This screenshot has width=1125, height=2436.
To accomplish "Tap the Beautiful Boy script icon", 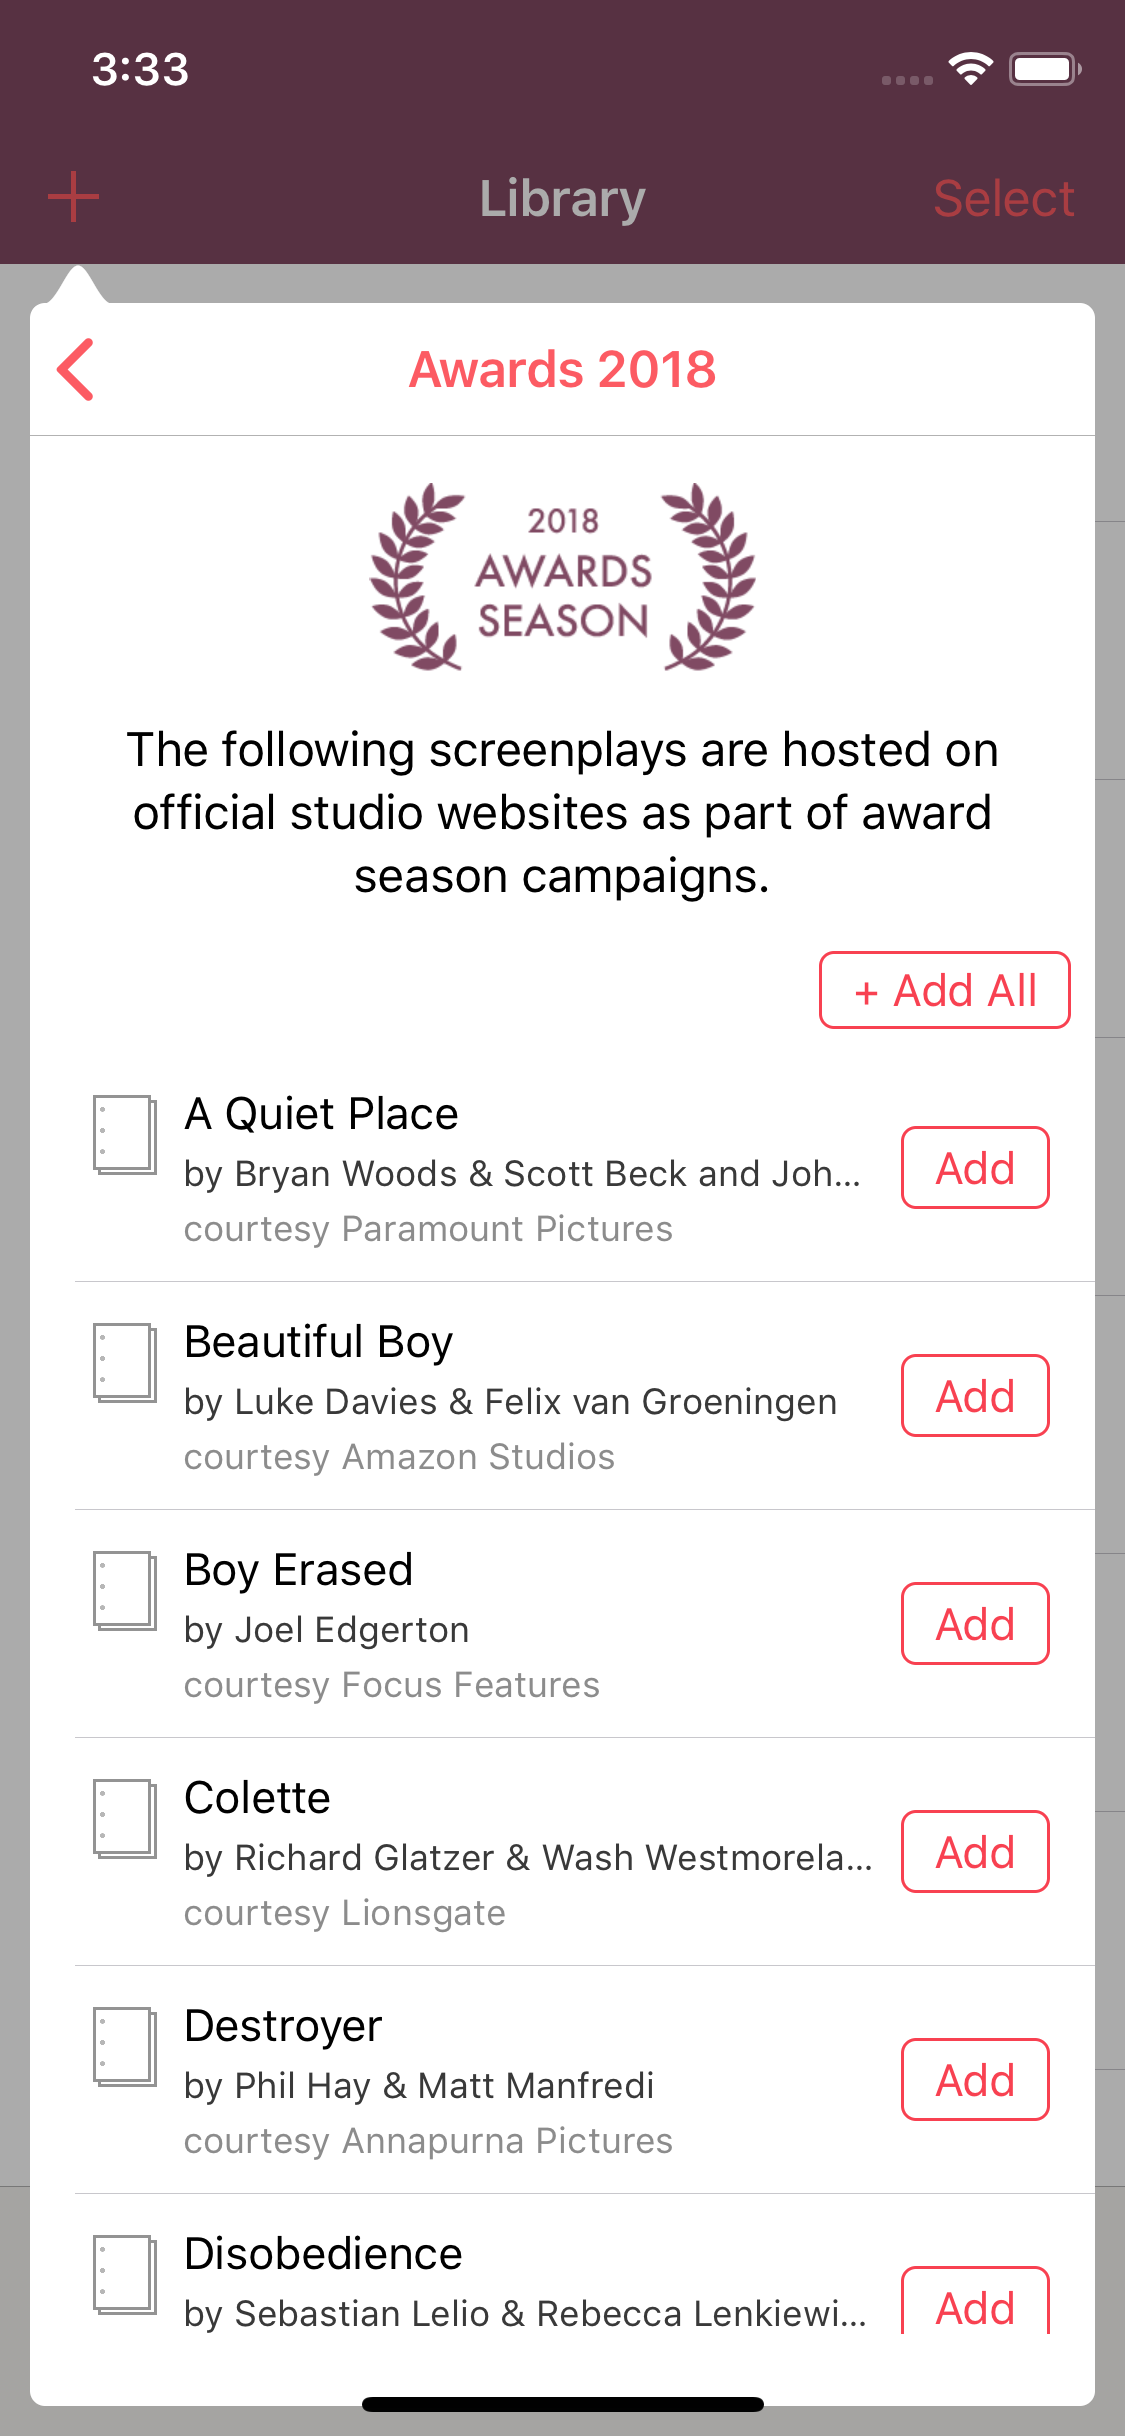I will (x=125, y=1362).
